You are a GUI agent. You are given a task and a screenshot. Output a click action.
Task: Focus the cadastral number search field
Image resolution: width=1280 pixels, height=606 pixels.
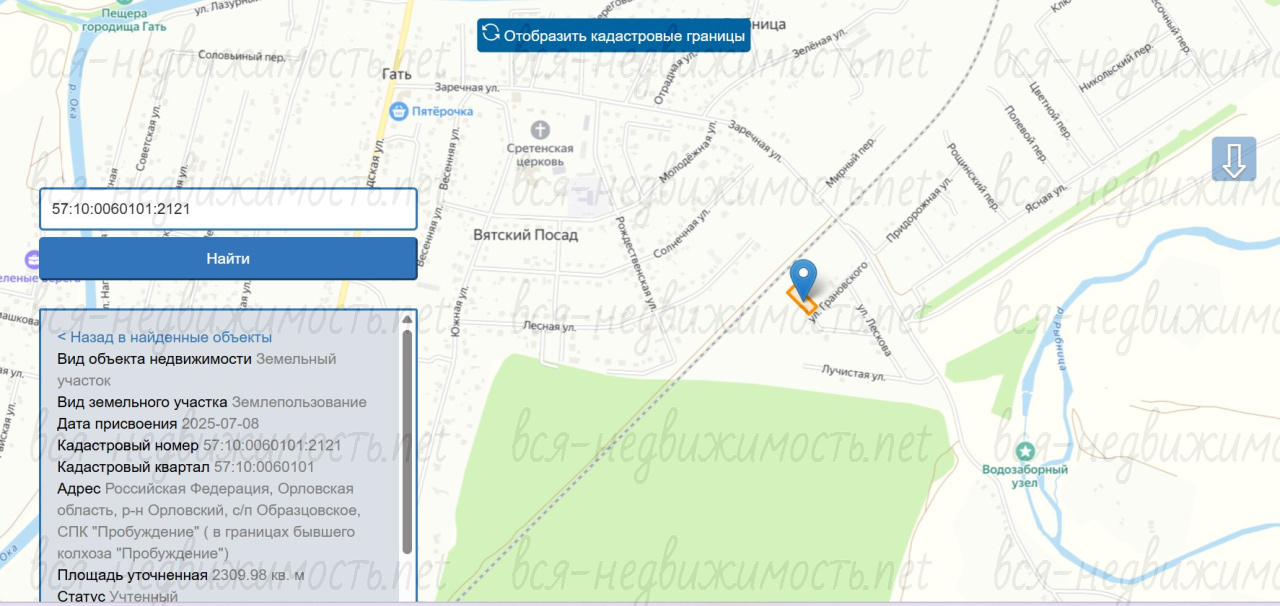point(228,210)
